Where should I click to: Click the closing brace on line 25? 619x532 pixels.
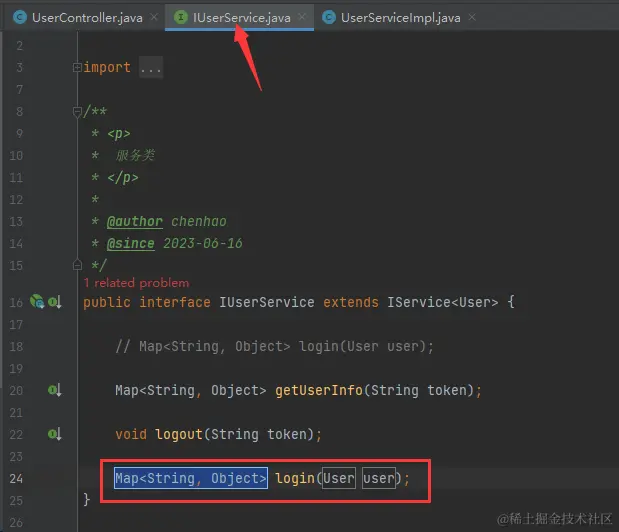pyautogui.click(x=86, y=500)
